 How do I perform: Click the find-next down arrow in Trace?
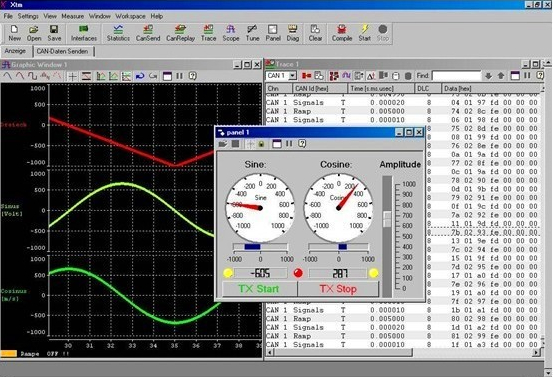pyautogui.click(x=488, y=76)
